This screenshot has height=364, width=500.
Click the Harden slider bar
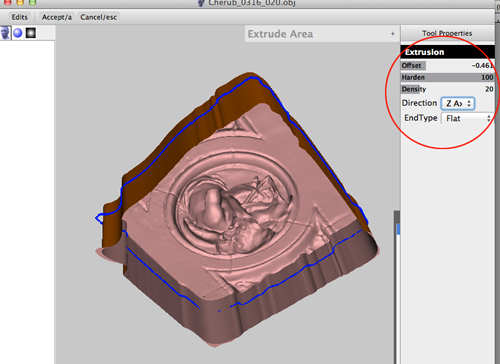[447, 77]
